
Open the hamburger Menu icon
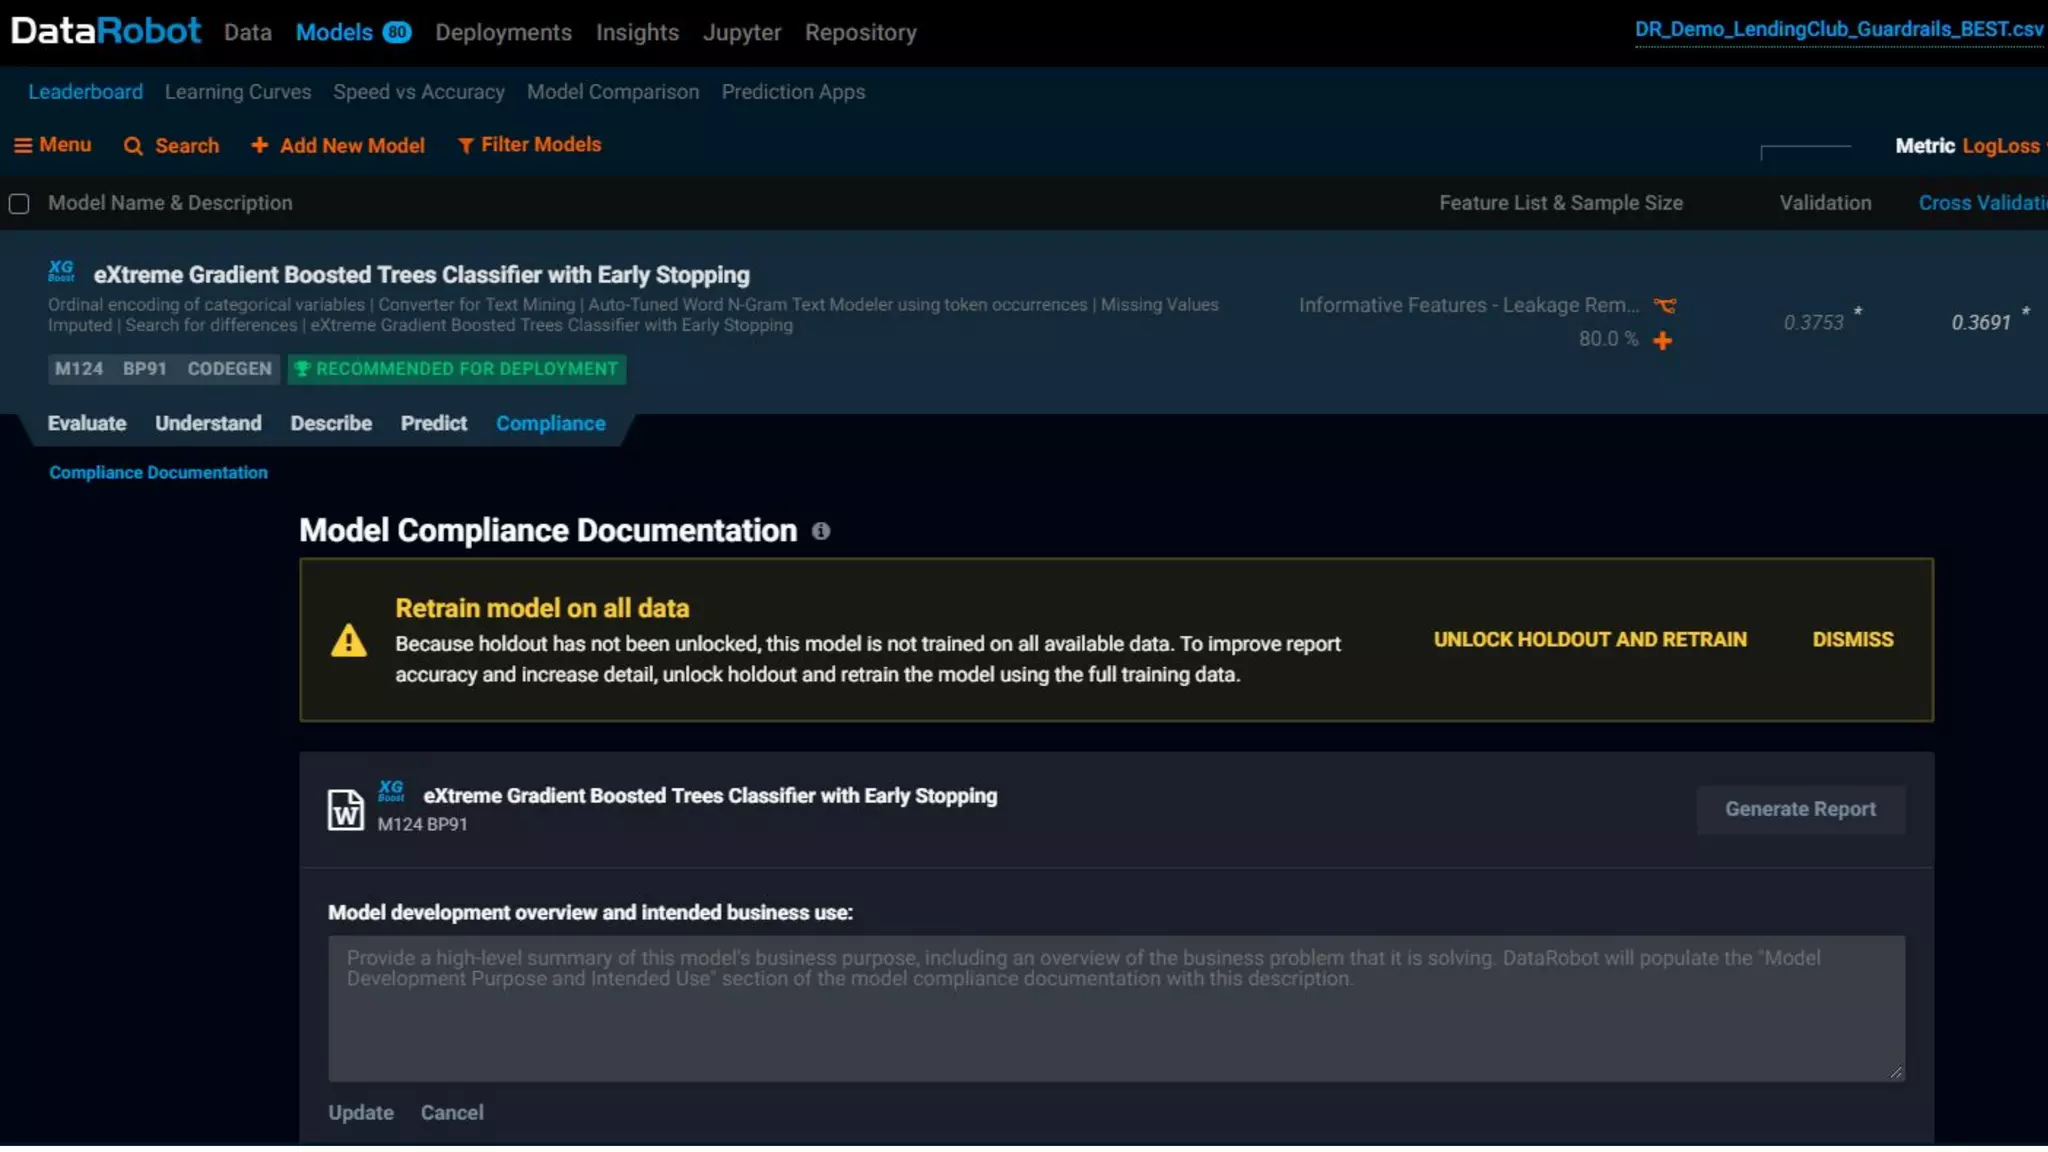coord(22,146)
